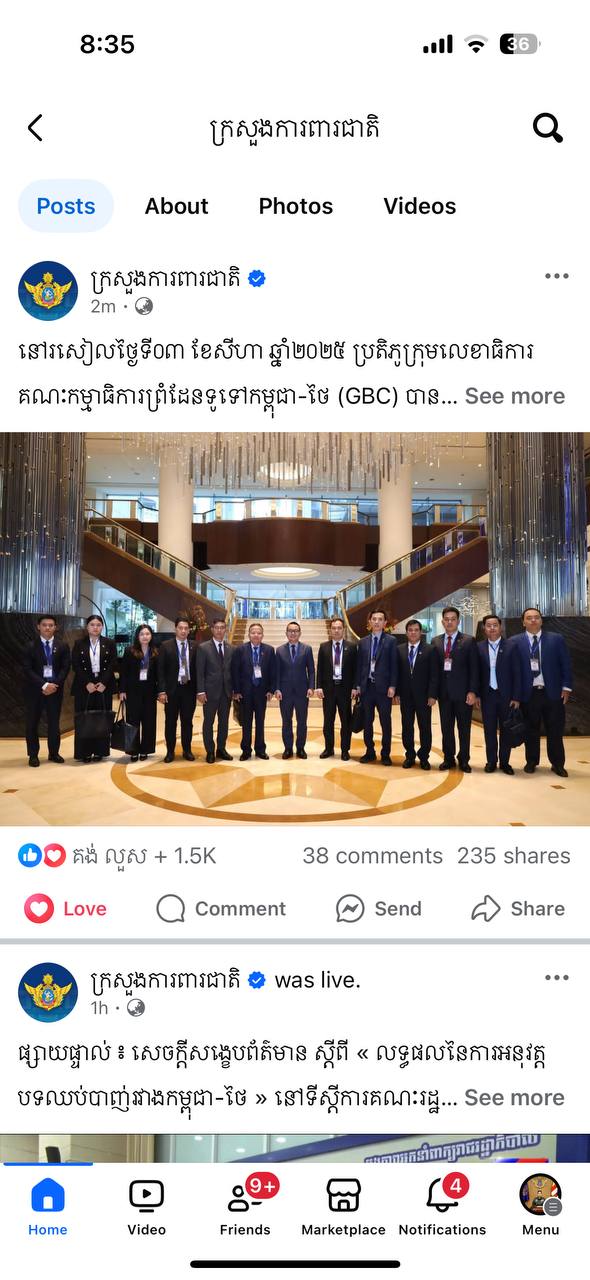The height and width of the screenshot is (1280, 590).
Task: Open three-dot options on first post
Action: coord(556,276)
